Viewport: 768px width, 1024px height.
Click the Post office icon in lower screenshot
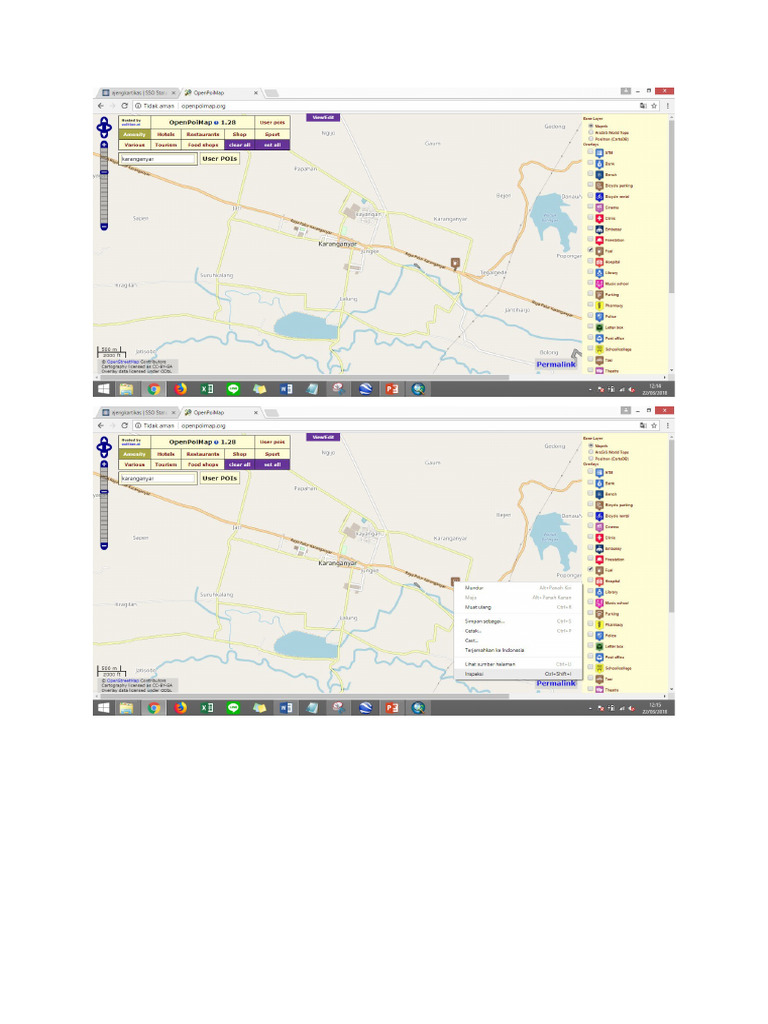tap(599, 658)
